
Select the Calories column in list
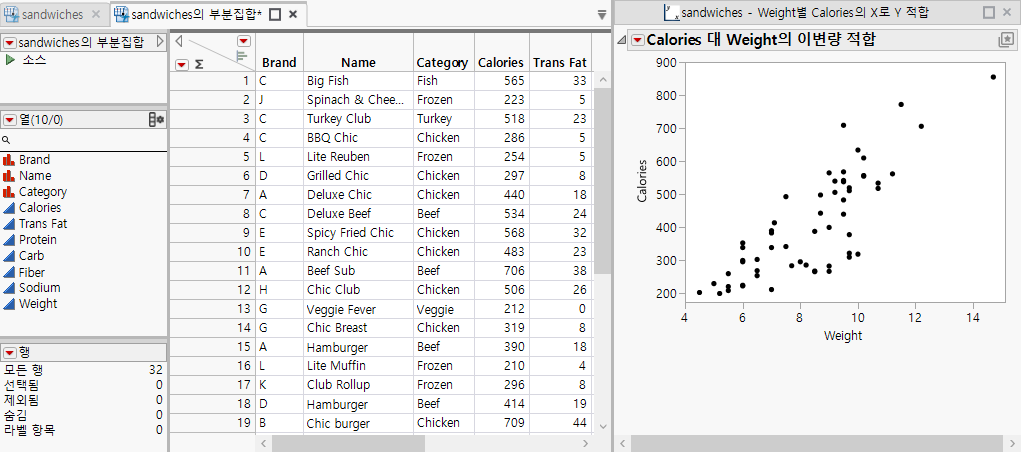click(40, 208)
